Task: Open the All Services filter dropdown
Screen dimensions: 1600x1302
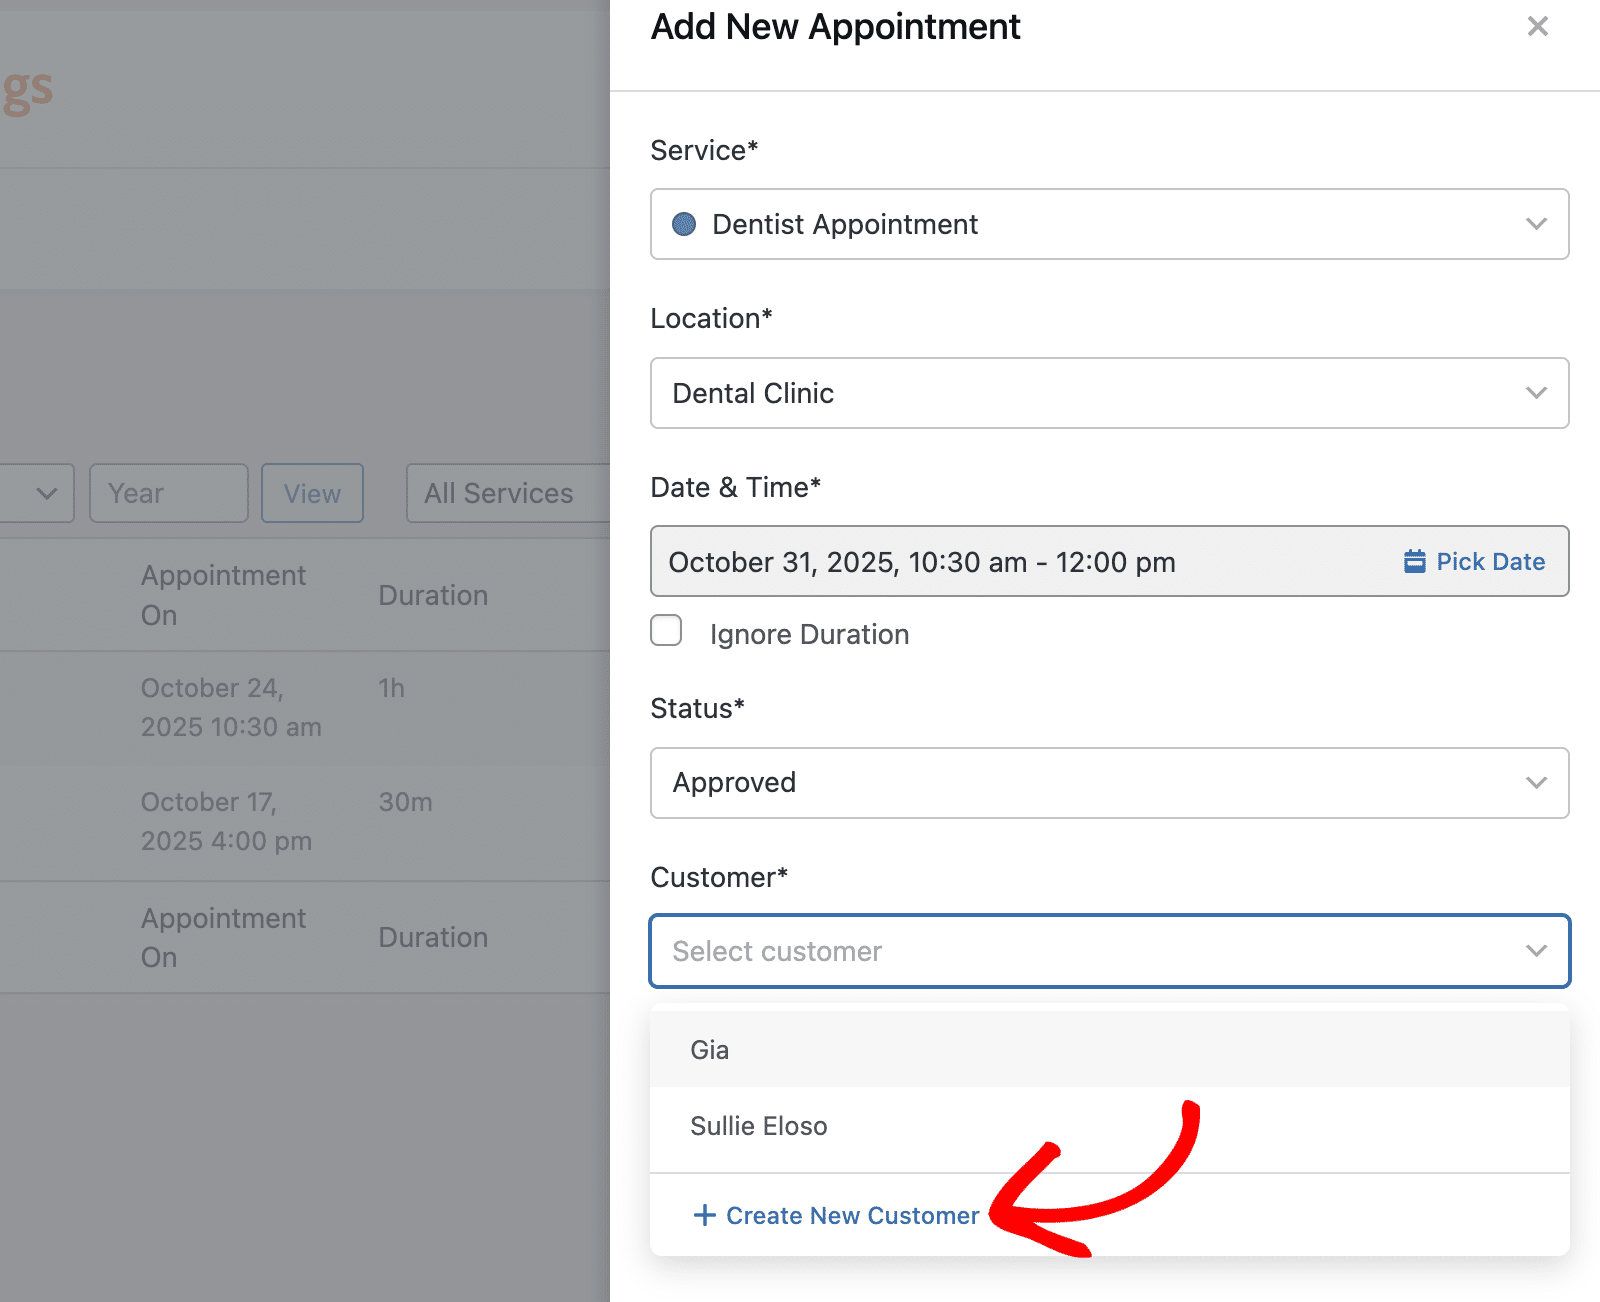Action: pyautogui.click(x=505, y=493)
